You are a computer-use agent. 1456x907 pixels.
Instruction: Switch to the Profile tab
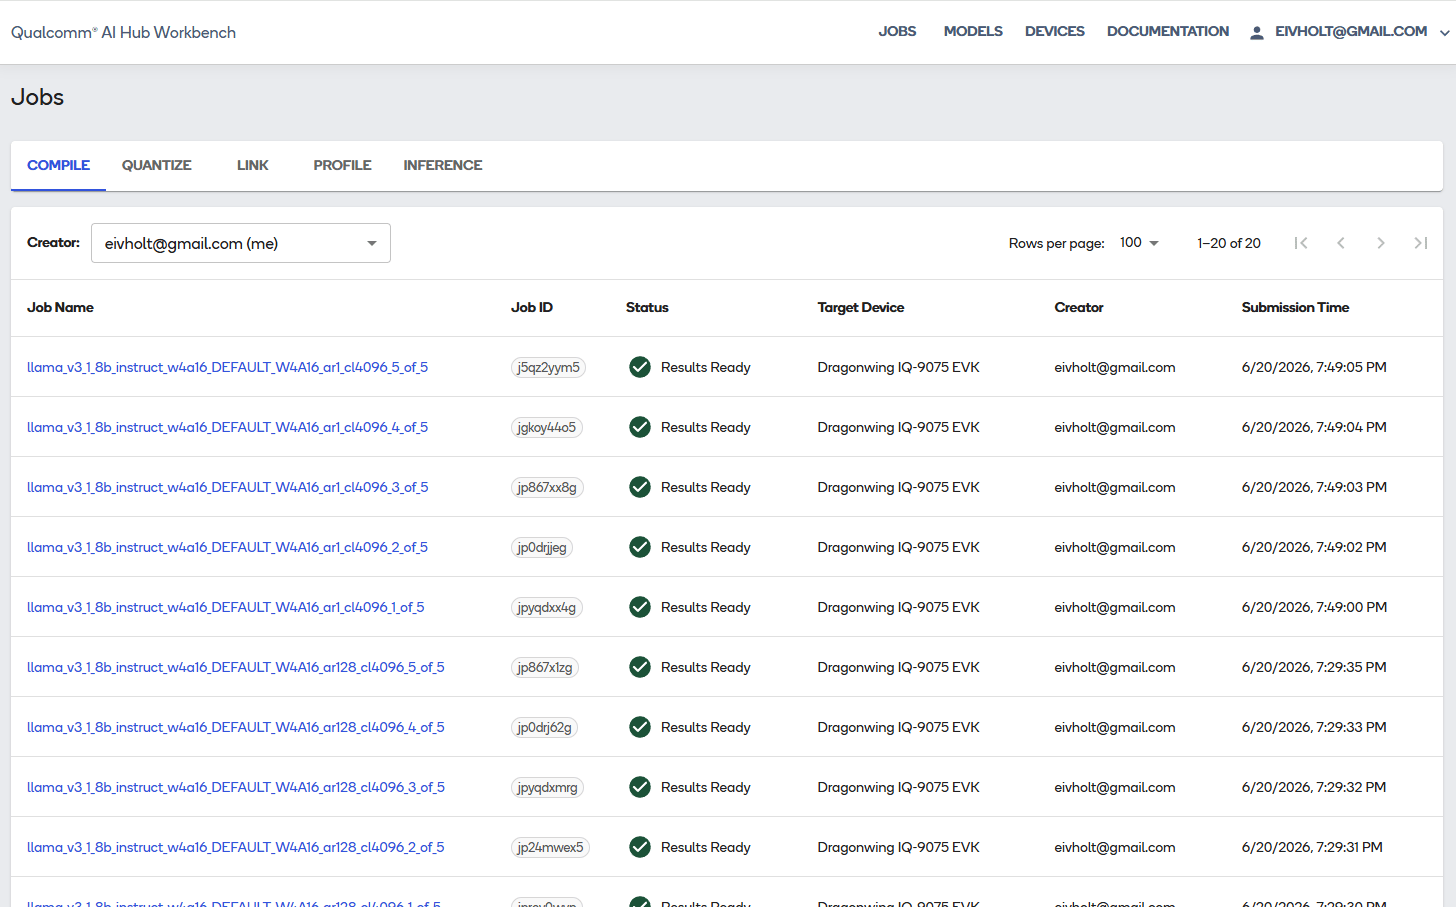pos(342,165)
